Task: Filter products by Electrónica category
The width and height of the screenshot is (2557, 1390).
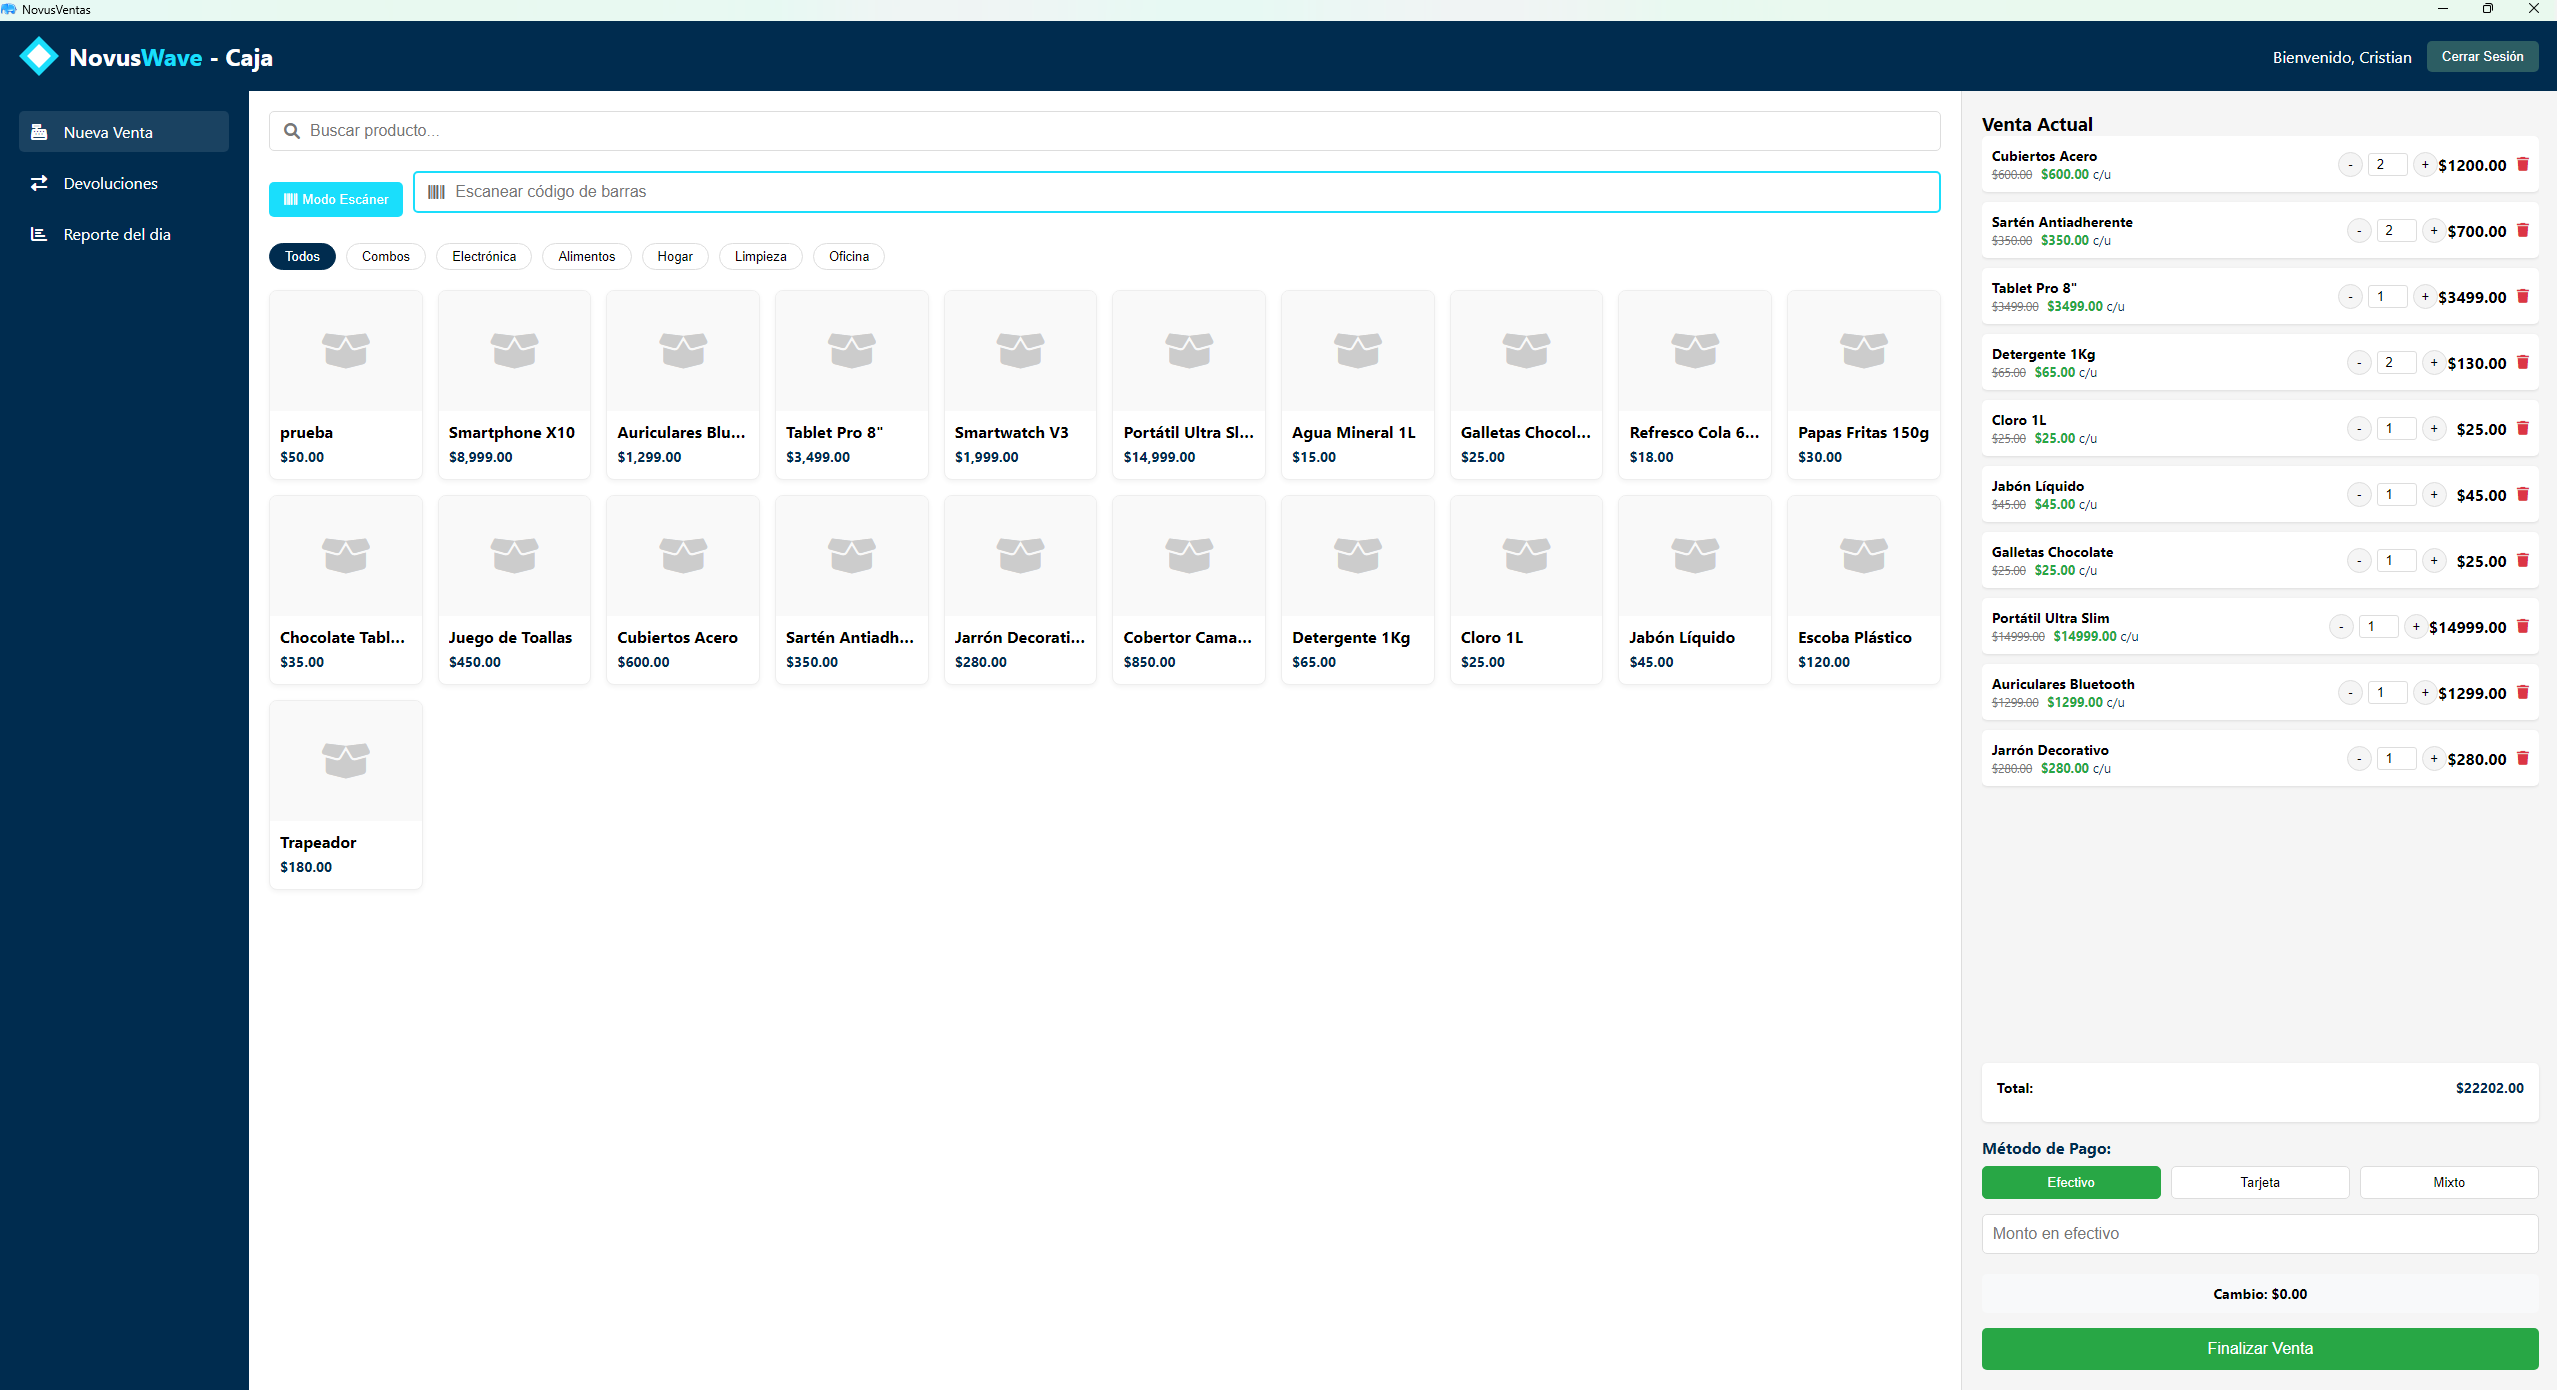Action: [x=484, y=256]
